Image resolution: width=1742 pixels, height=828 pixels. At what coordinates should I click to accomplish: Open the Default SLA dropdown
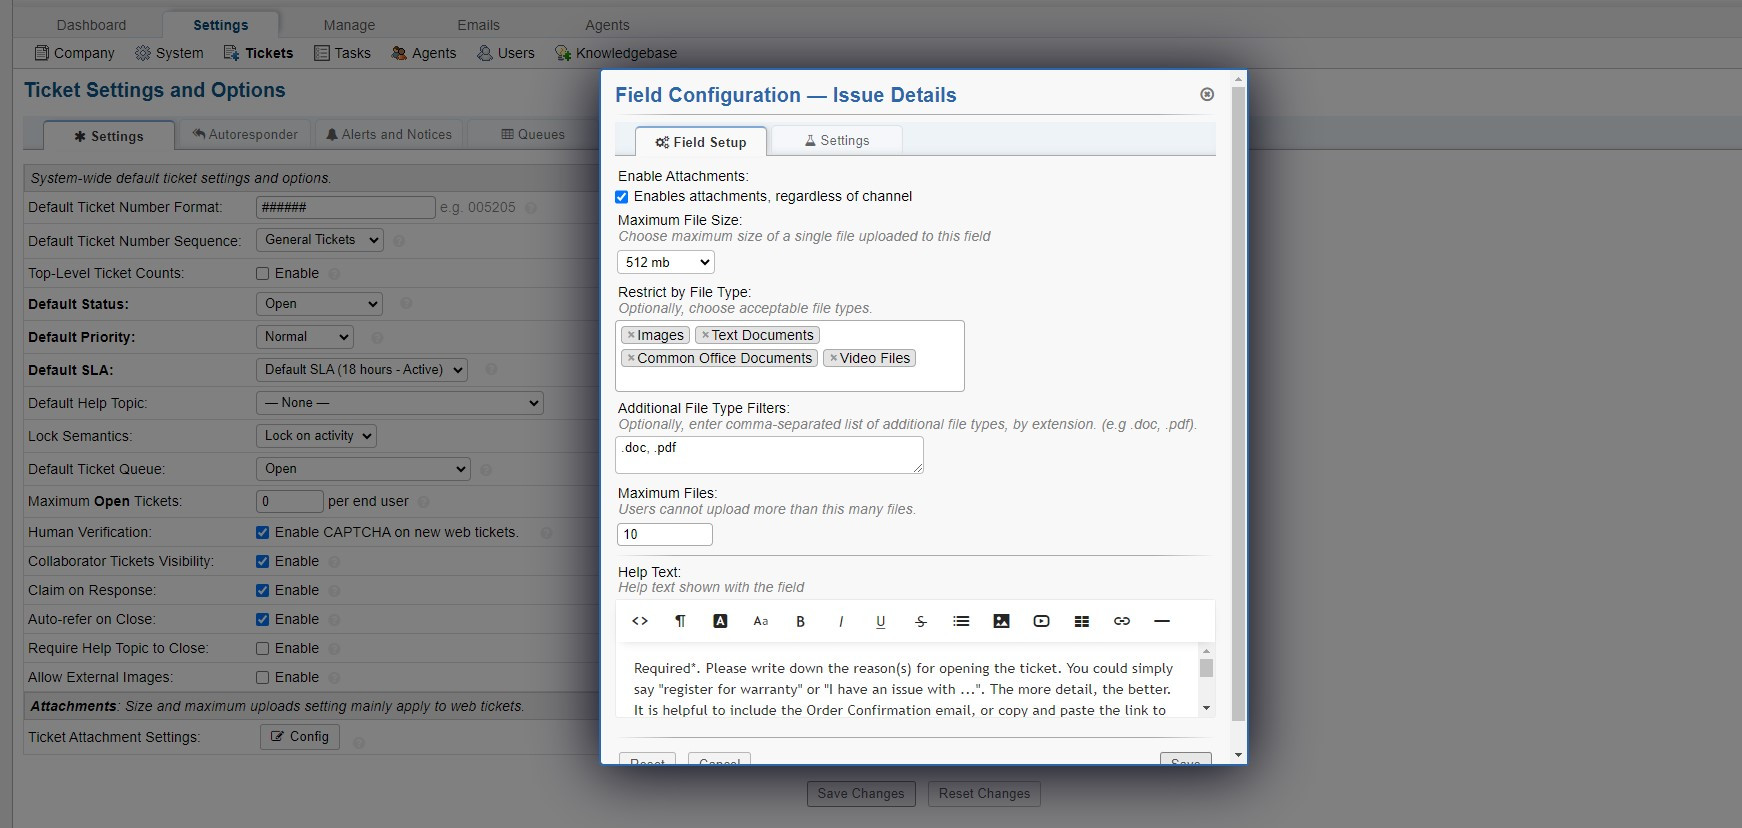(x=361, y=370)
